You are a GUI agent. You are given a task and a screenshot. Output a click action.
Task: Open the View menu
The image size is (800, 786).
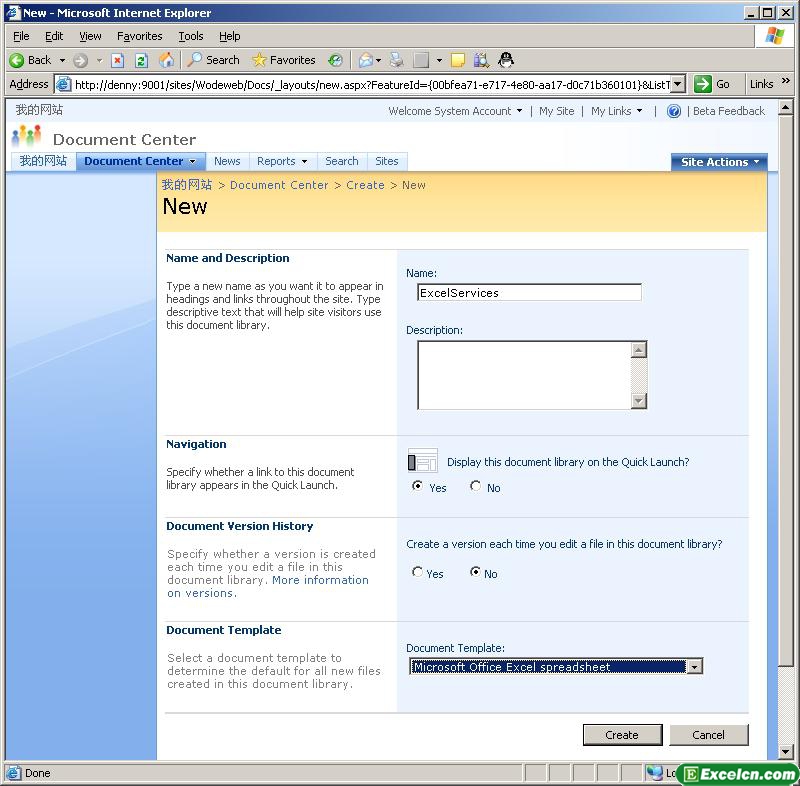tap(90, 36)
